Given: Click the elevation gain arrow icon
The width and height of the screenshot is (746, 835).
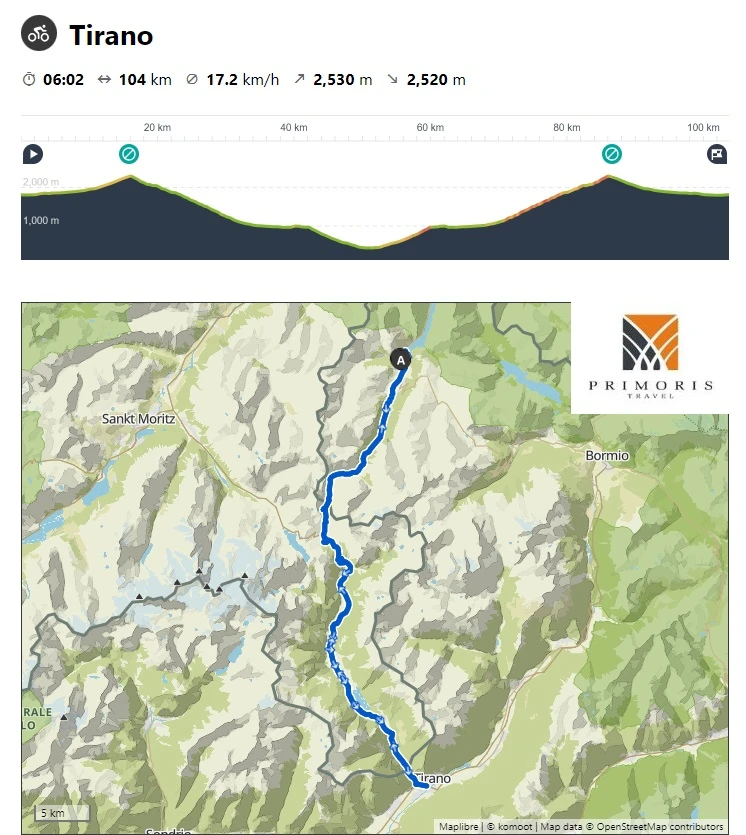Looking at the screenshot, I should click(x=299, y=79).
